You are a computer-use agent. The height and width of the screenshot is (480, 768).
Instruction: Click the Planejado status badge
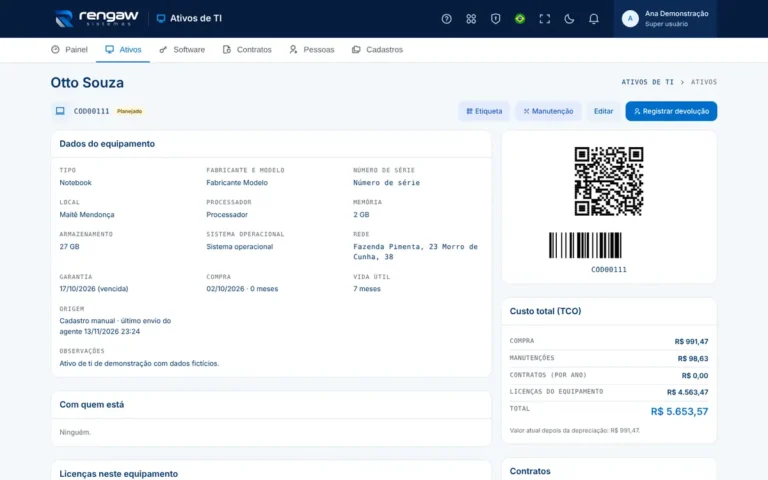tap(129, 111)
